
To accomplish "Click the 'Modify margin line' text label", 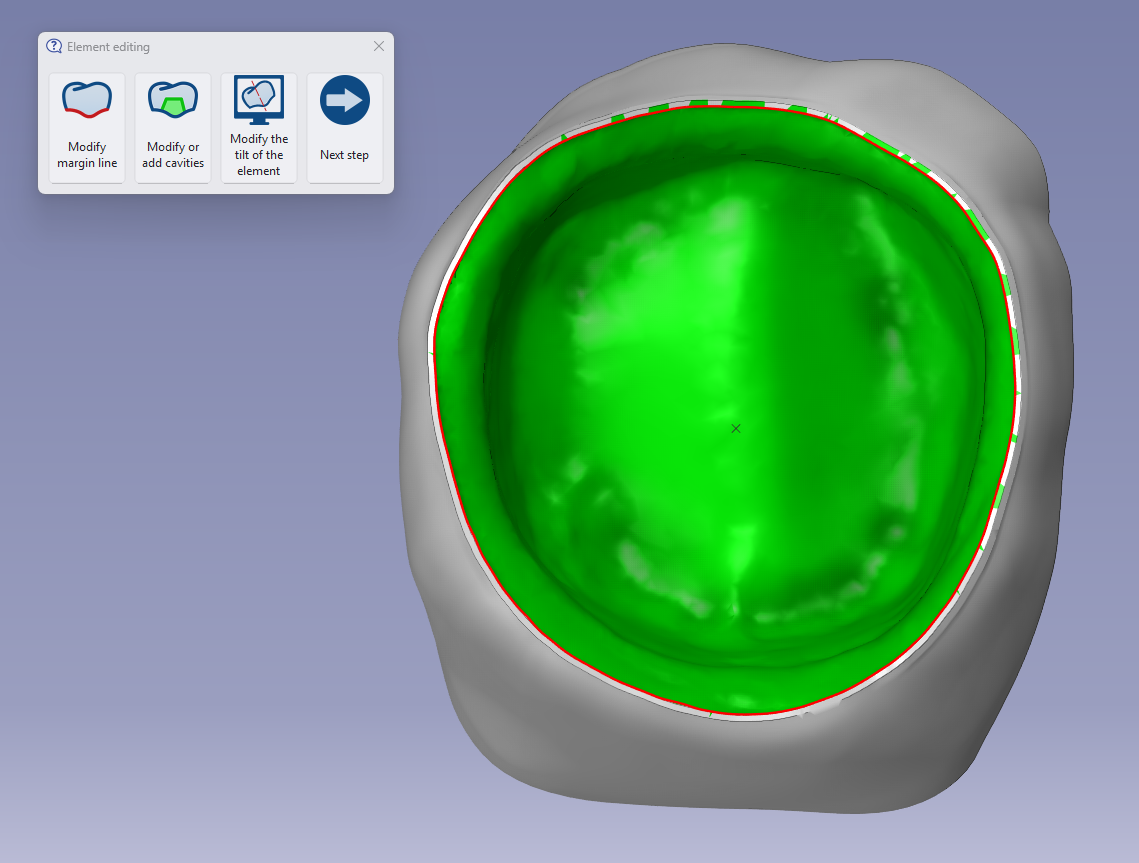I will click(x=87, y=155).
